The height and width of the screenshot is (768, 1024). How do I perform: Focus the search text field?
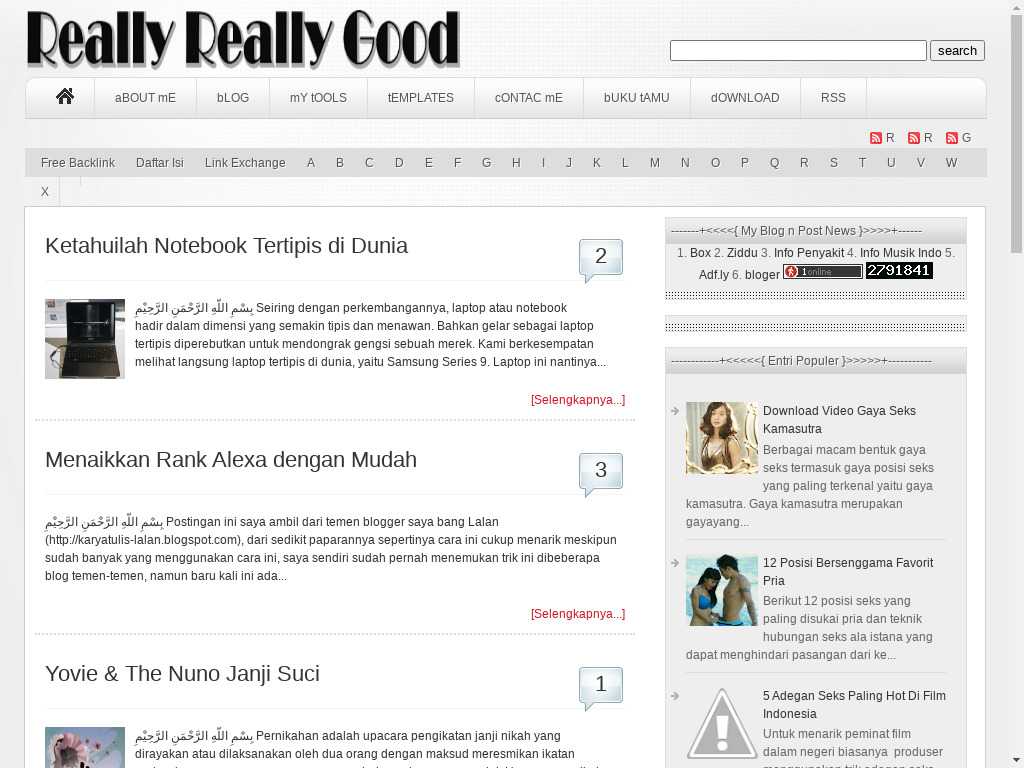[798, 51]
